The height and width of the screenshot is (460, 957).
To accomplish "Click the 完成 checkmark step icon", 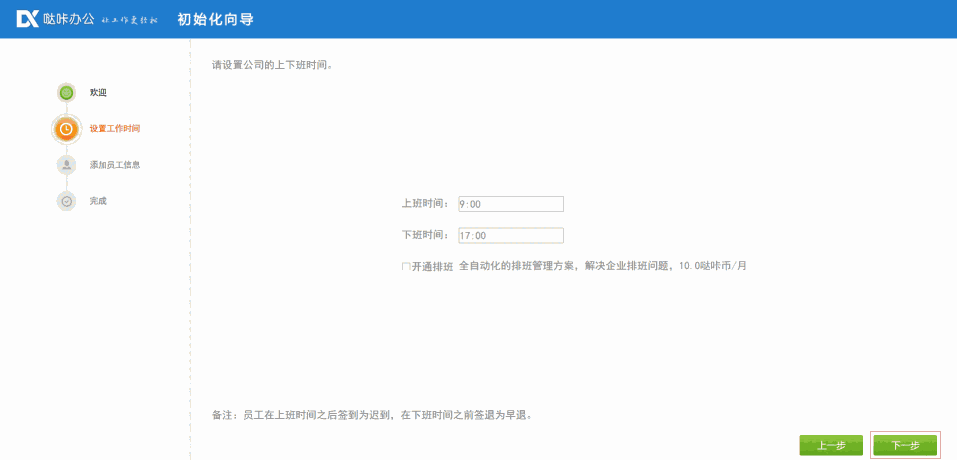I will [67, 201].
